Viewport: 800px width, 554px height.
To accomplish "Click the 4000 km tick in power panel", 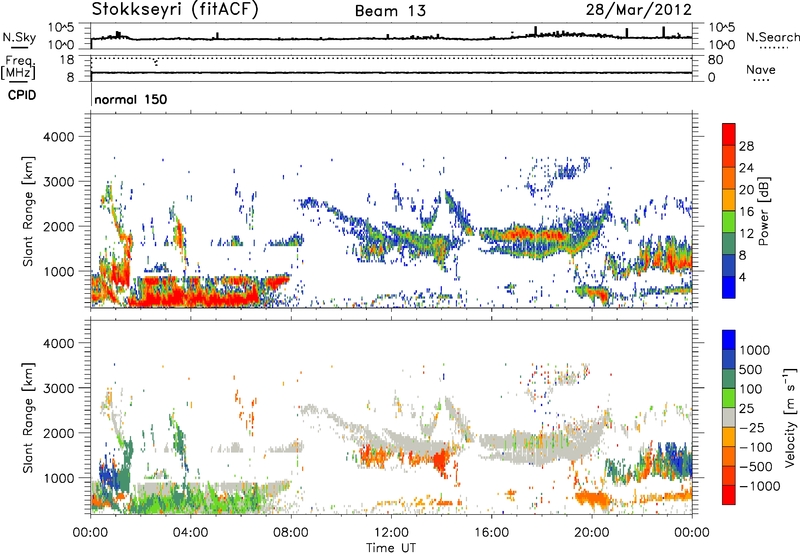I will click(x=58, y=137).
